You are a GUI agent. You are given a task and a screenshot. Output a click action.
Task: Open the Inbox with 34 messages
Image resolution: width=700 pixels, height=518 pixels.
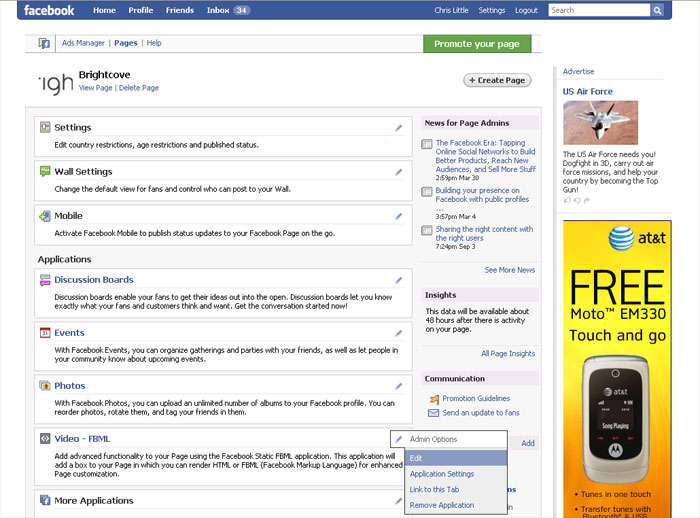click(x=228, y=10)
